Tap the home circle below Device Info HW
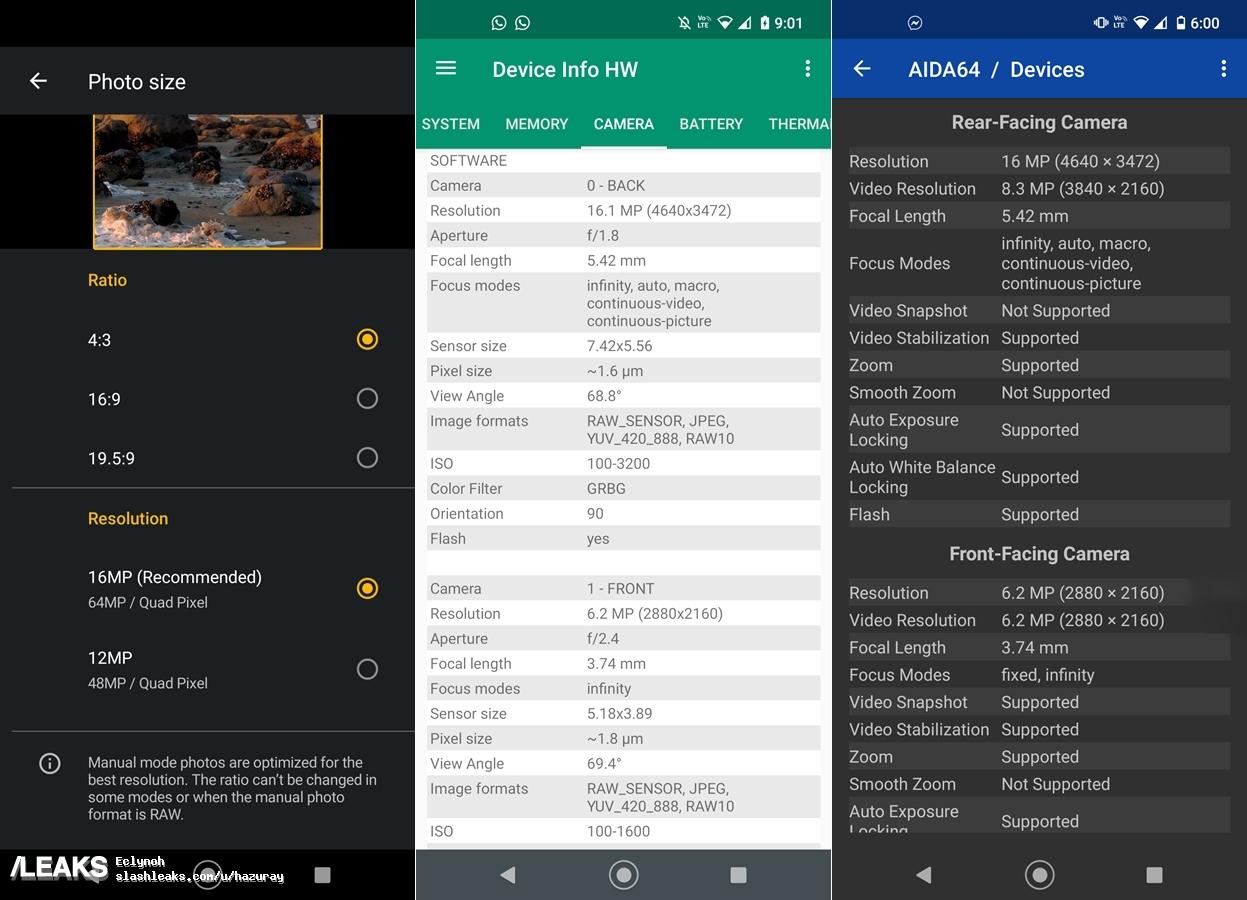1247x900 pixels. click(x=623, y=875)
